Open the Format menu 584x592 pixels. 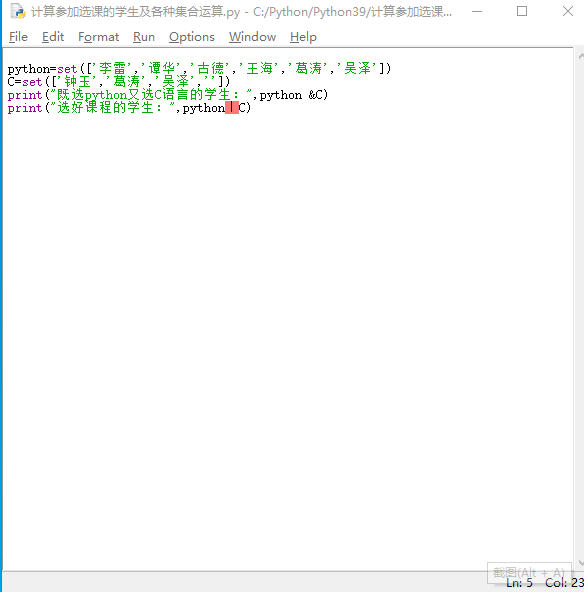tap(98, 37)
